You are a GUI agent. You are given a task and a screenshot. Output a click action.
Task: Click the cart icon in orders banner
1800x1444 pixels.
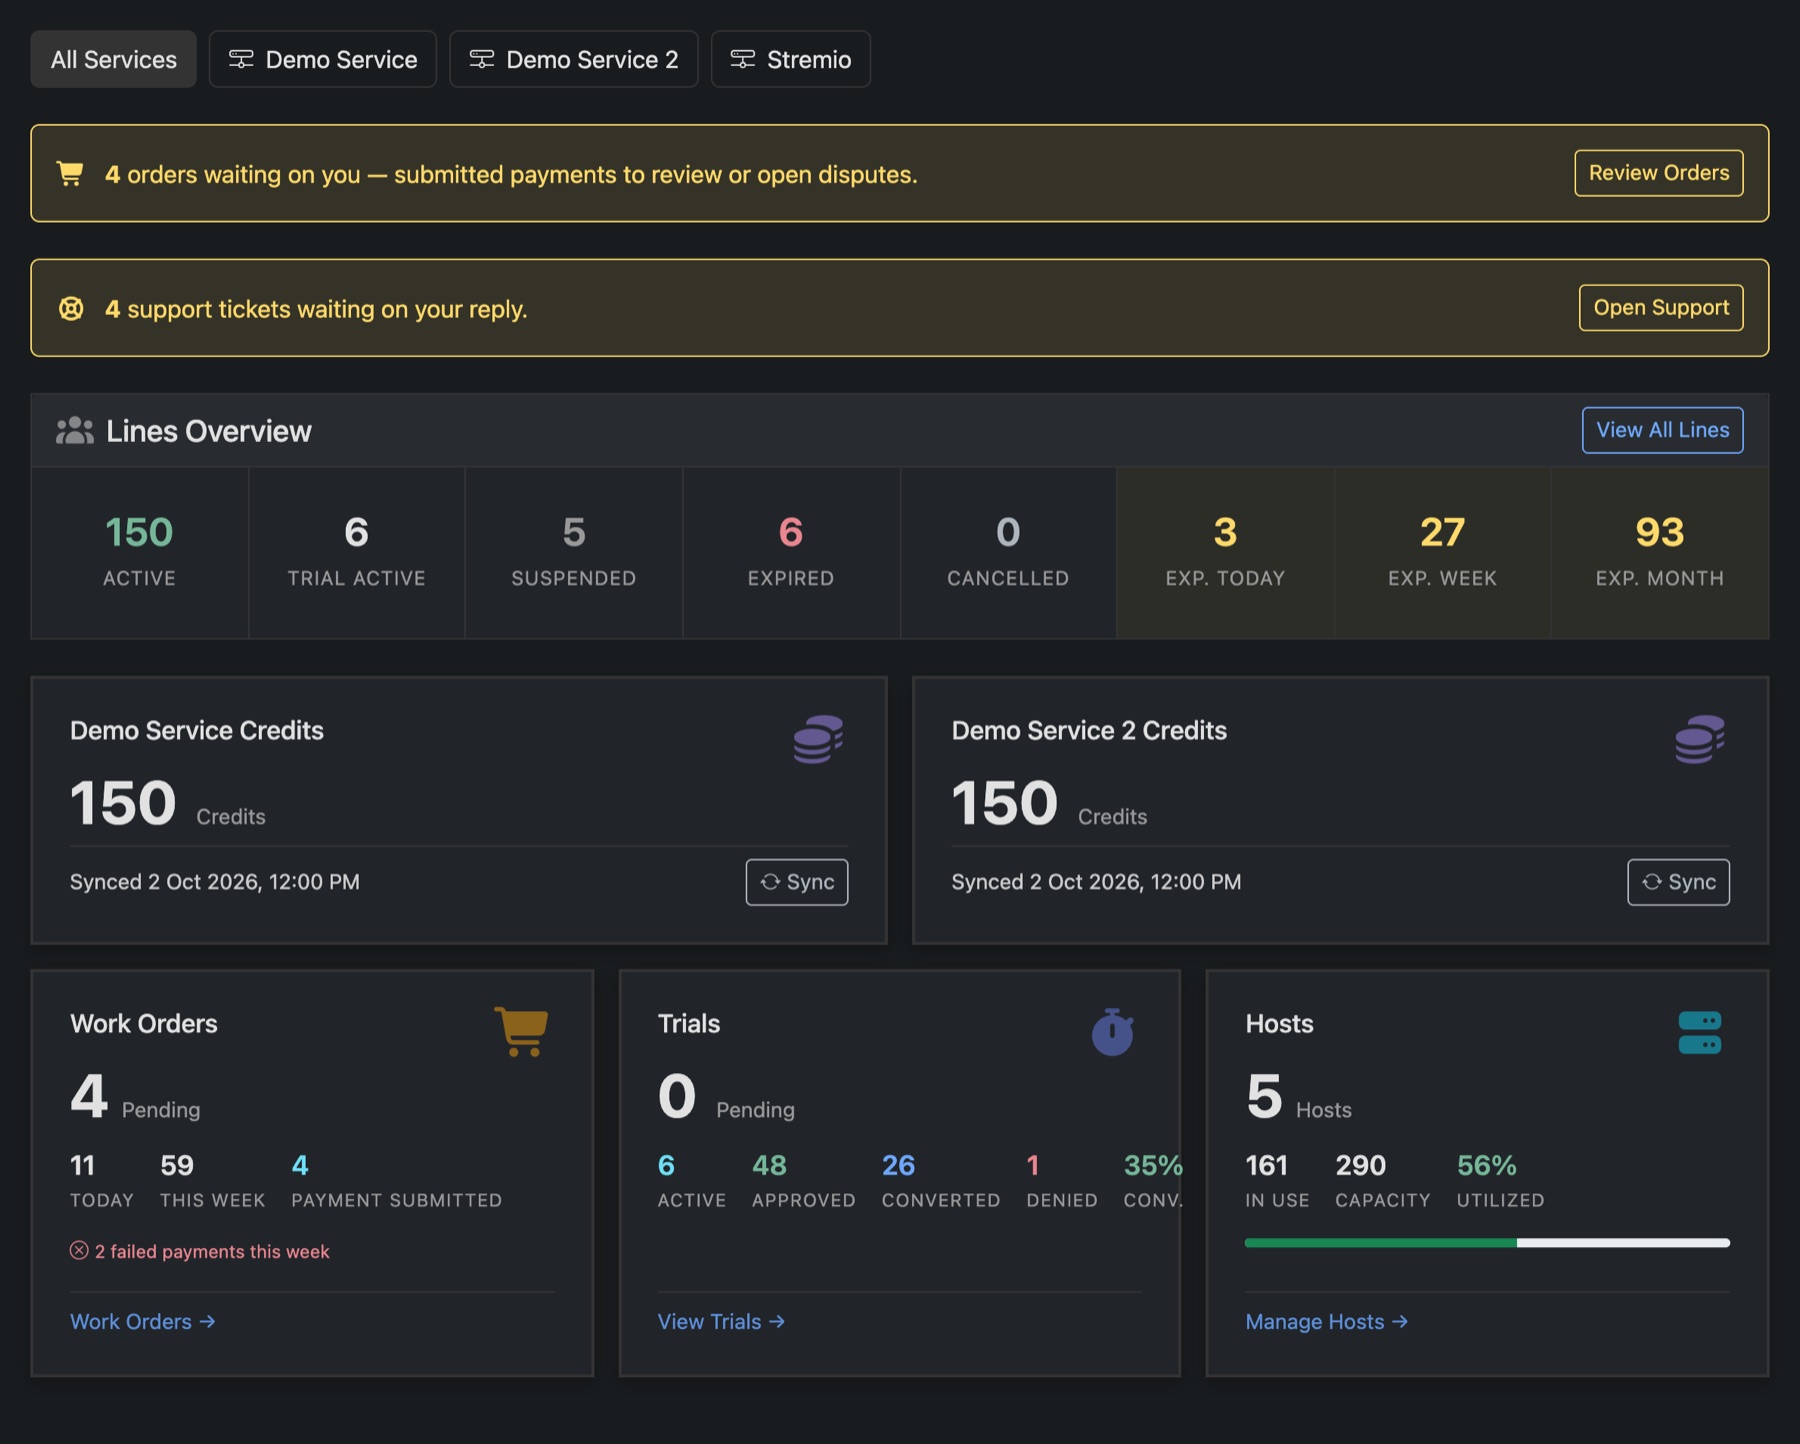coord(70,174)
